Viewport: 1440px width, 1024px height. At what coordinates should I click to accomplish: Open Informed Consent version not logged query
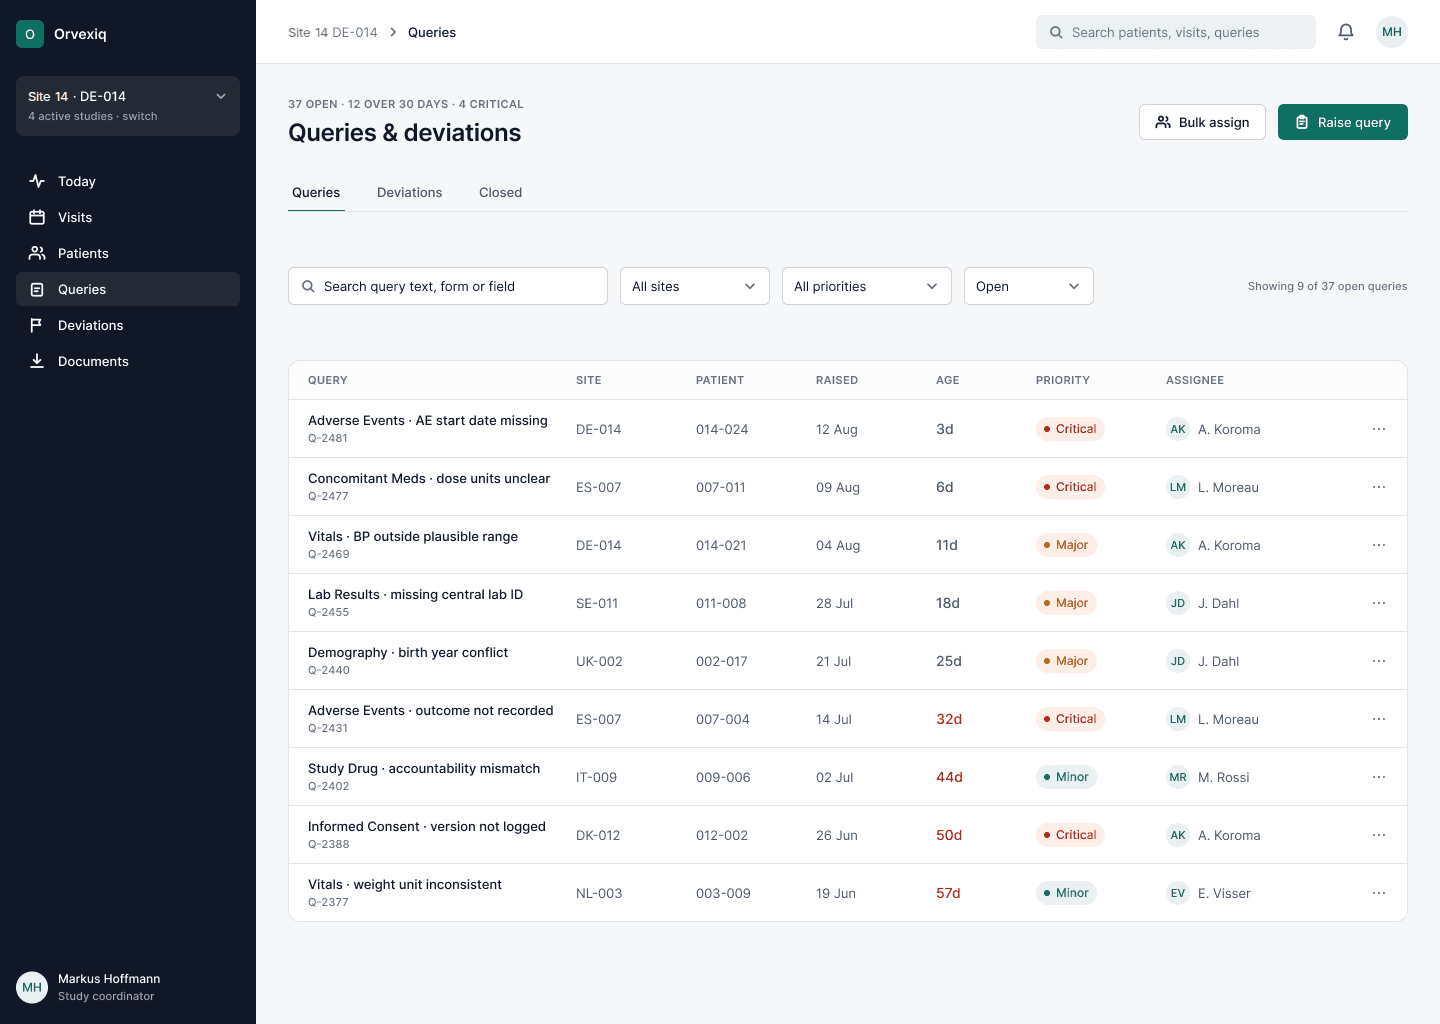[427, 827]
